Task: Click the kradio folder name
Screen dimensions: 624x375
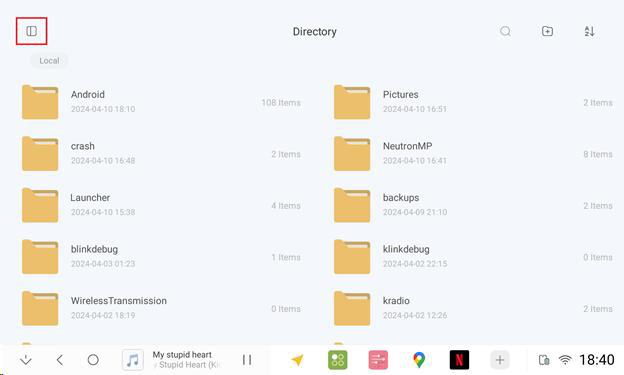Action: [396, 301]
